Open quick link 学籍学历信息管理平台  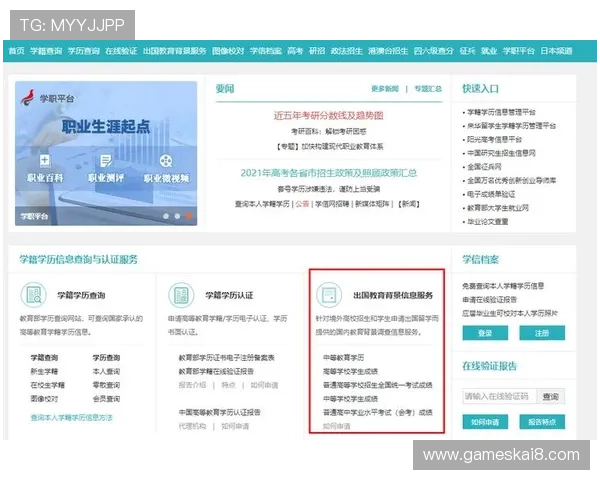click(501, 112)
